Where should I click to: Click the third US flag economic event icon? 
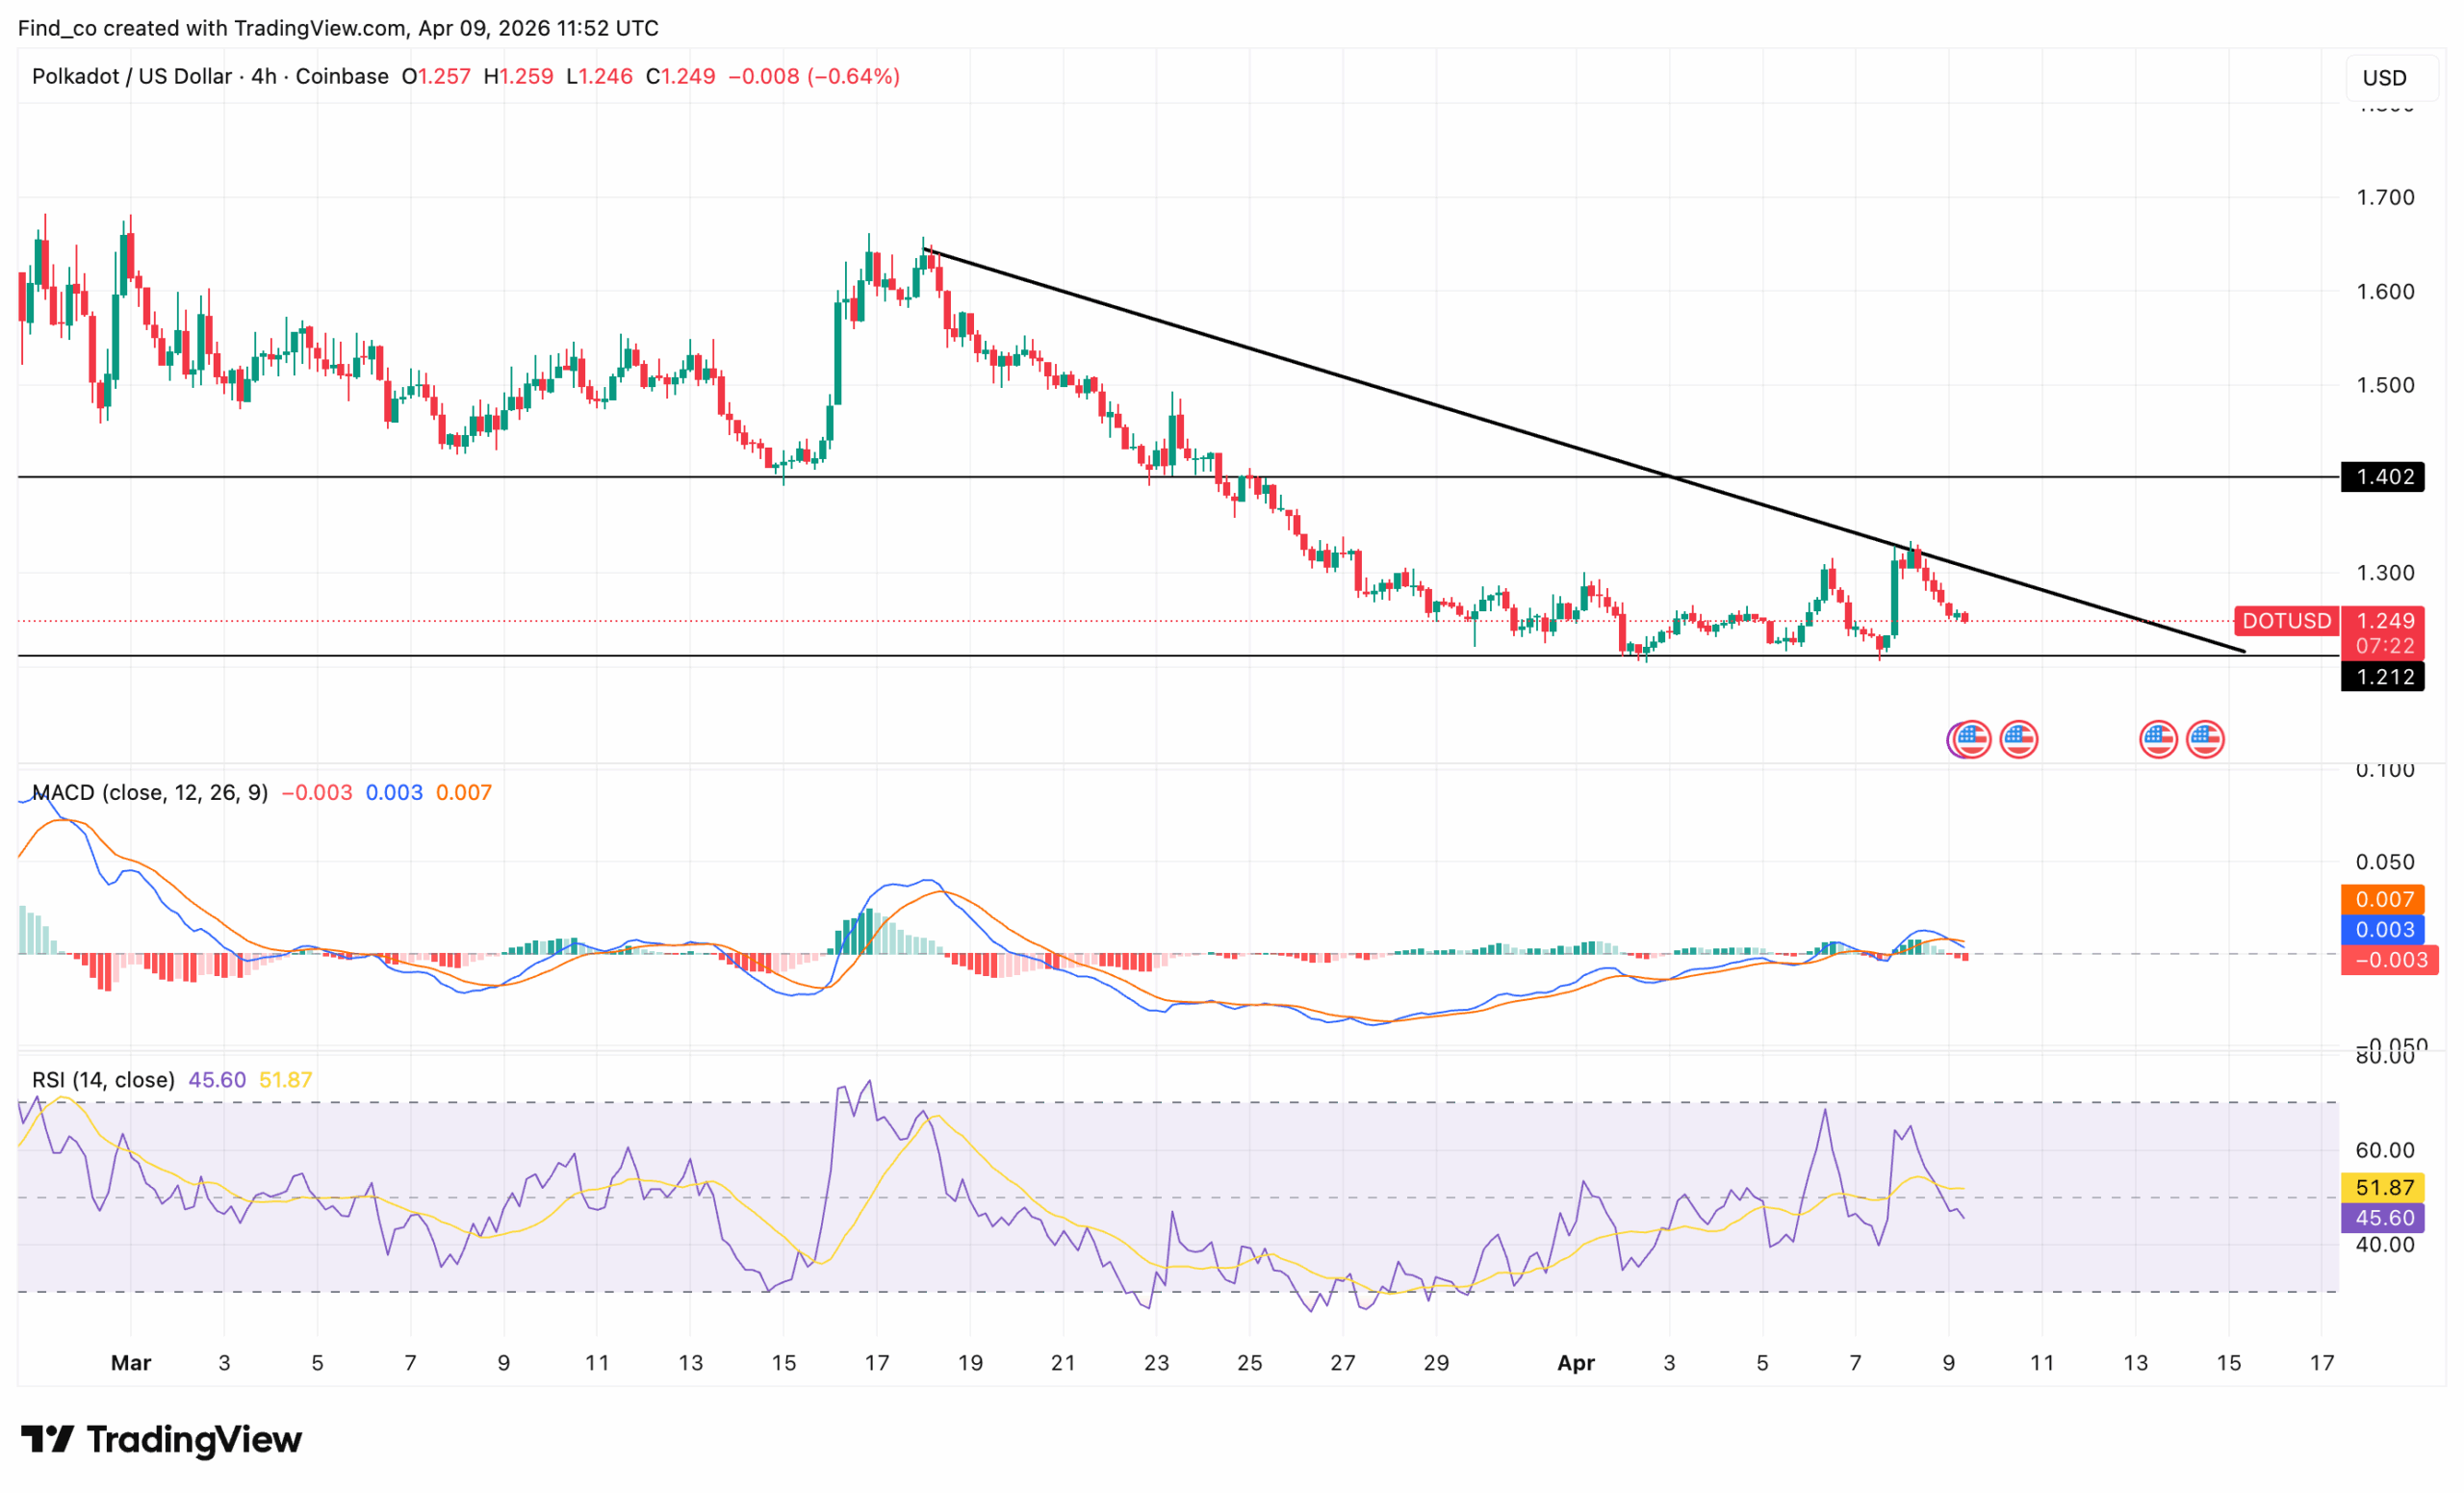2158,740
